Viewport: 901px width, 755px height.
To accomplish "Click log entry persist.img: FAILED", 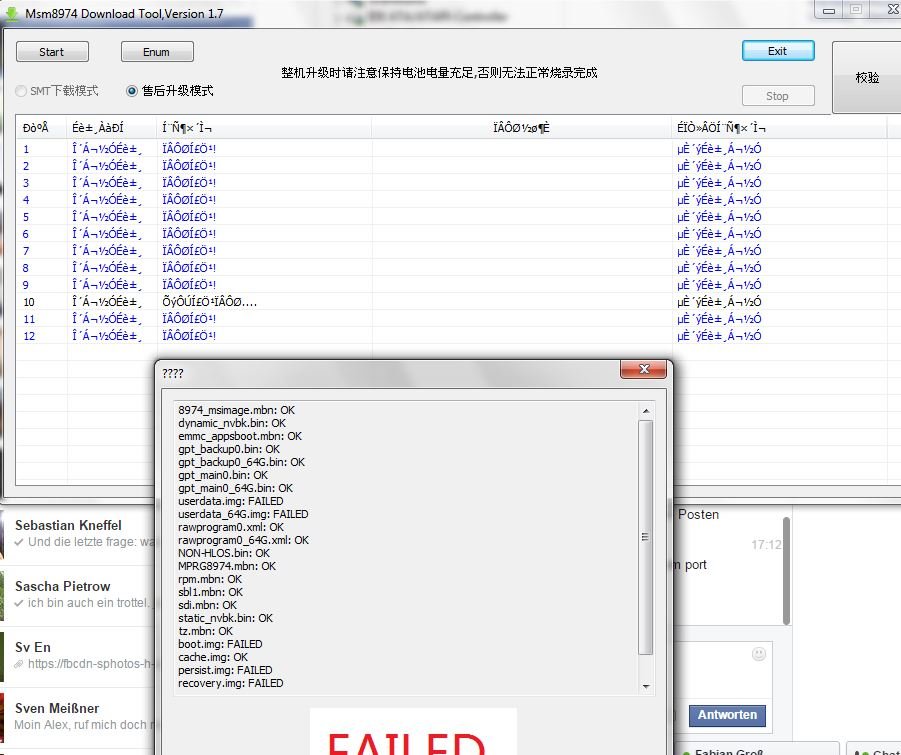I will (x=225, y=670).
